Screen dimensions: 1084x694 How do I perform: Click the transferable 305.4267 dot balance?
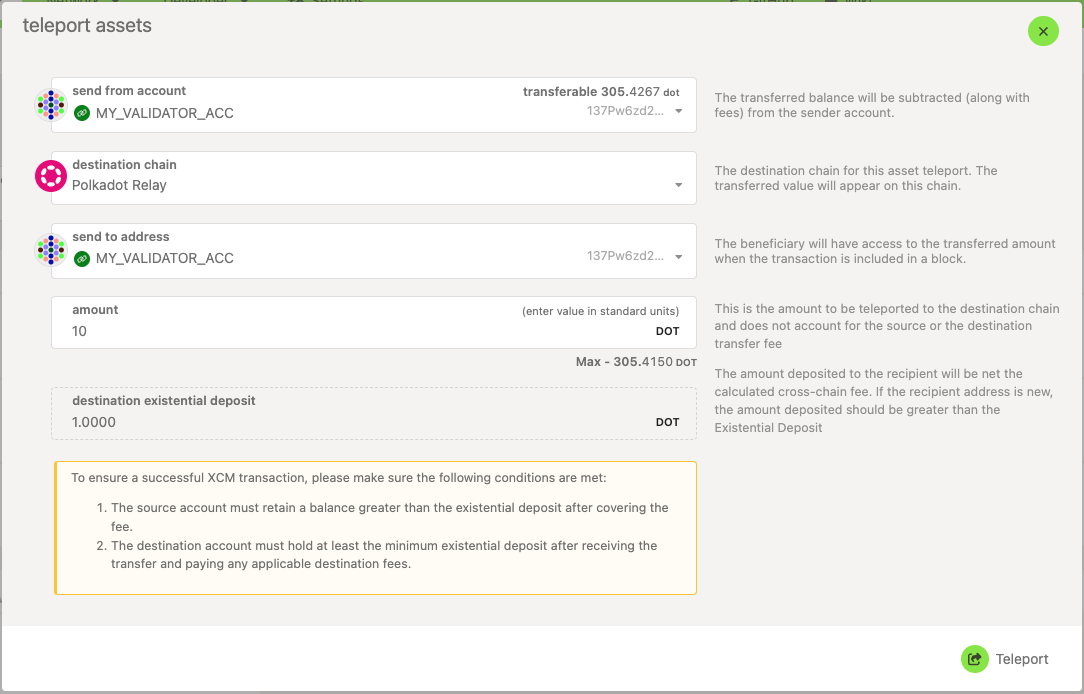601,92
